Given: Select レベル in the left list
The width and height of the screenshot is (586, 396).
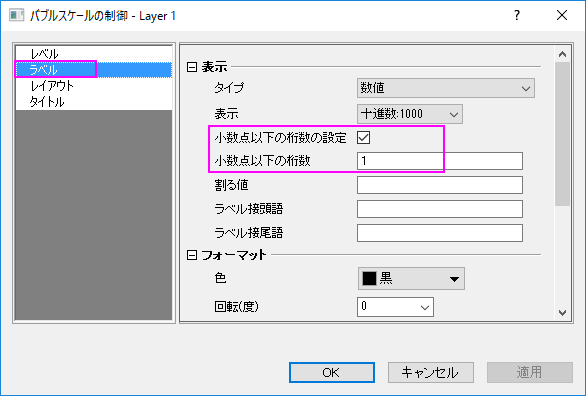Looking at the screenshot, I should 93,54.
